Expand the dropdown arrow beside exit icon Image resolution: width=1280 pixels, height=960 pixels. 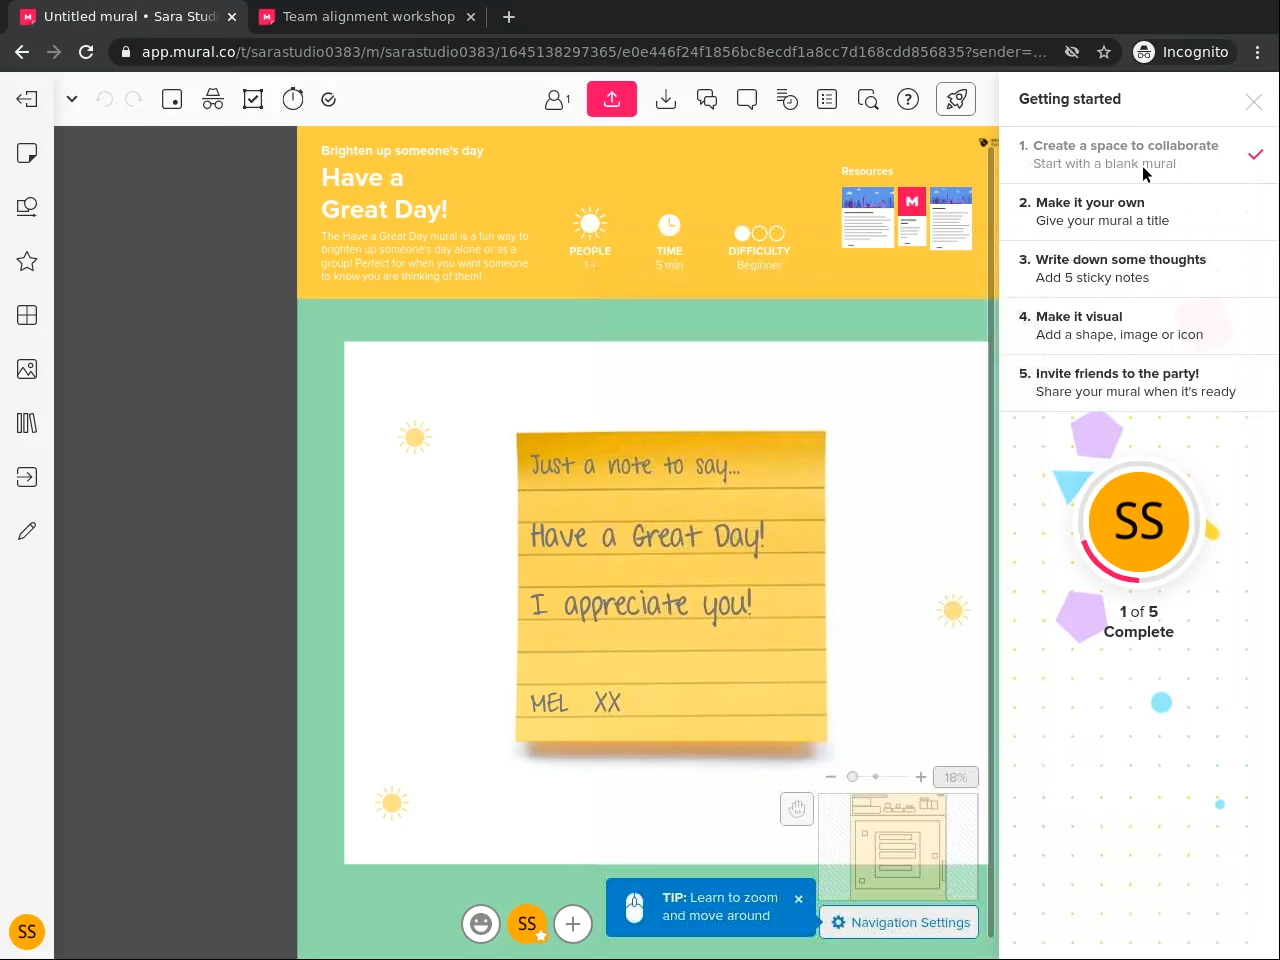coord(72,99)
